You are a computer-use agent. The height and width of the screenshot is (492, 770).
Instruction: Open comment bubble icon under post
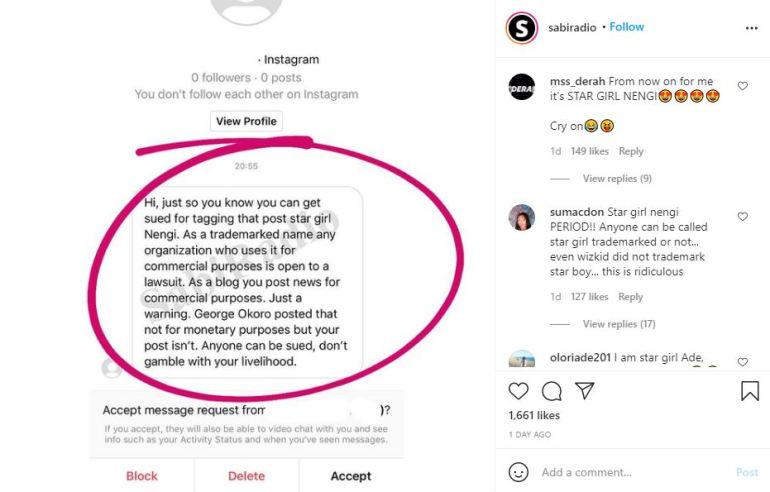click(551, 391)
